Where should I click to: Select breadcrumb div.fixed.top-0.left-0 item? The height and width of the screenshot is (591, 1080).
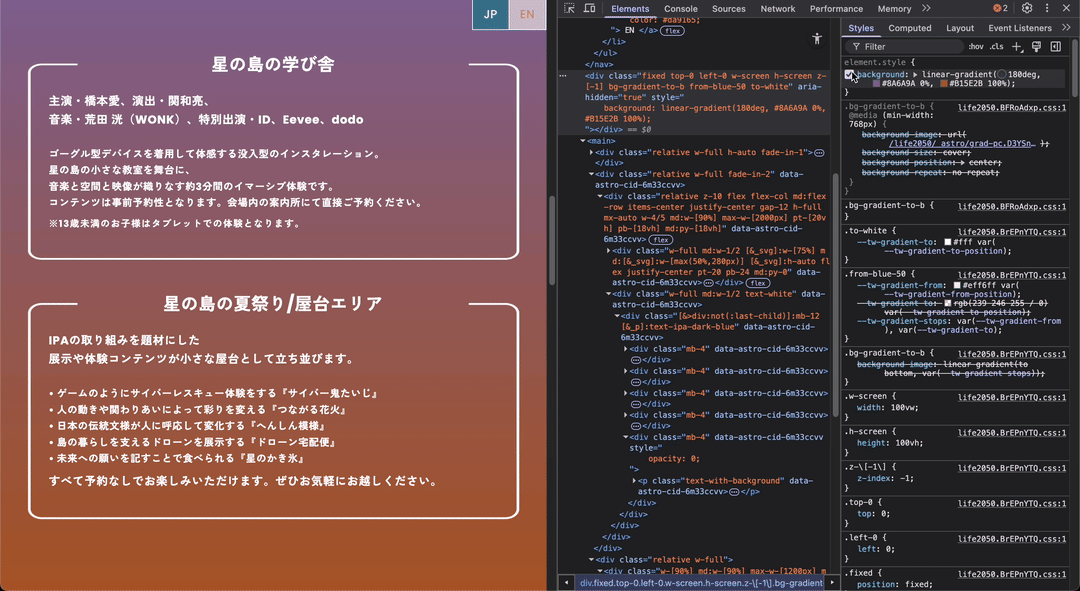click(x=701, y=583)
